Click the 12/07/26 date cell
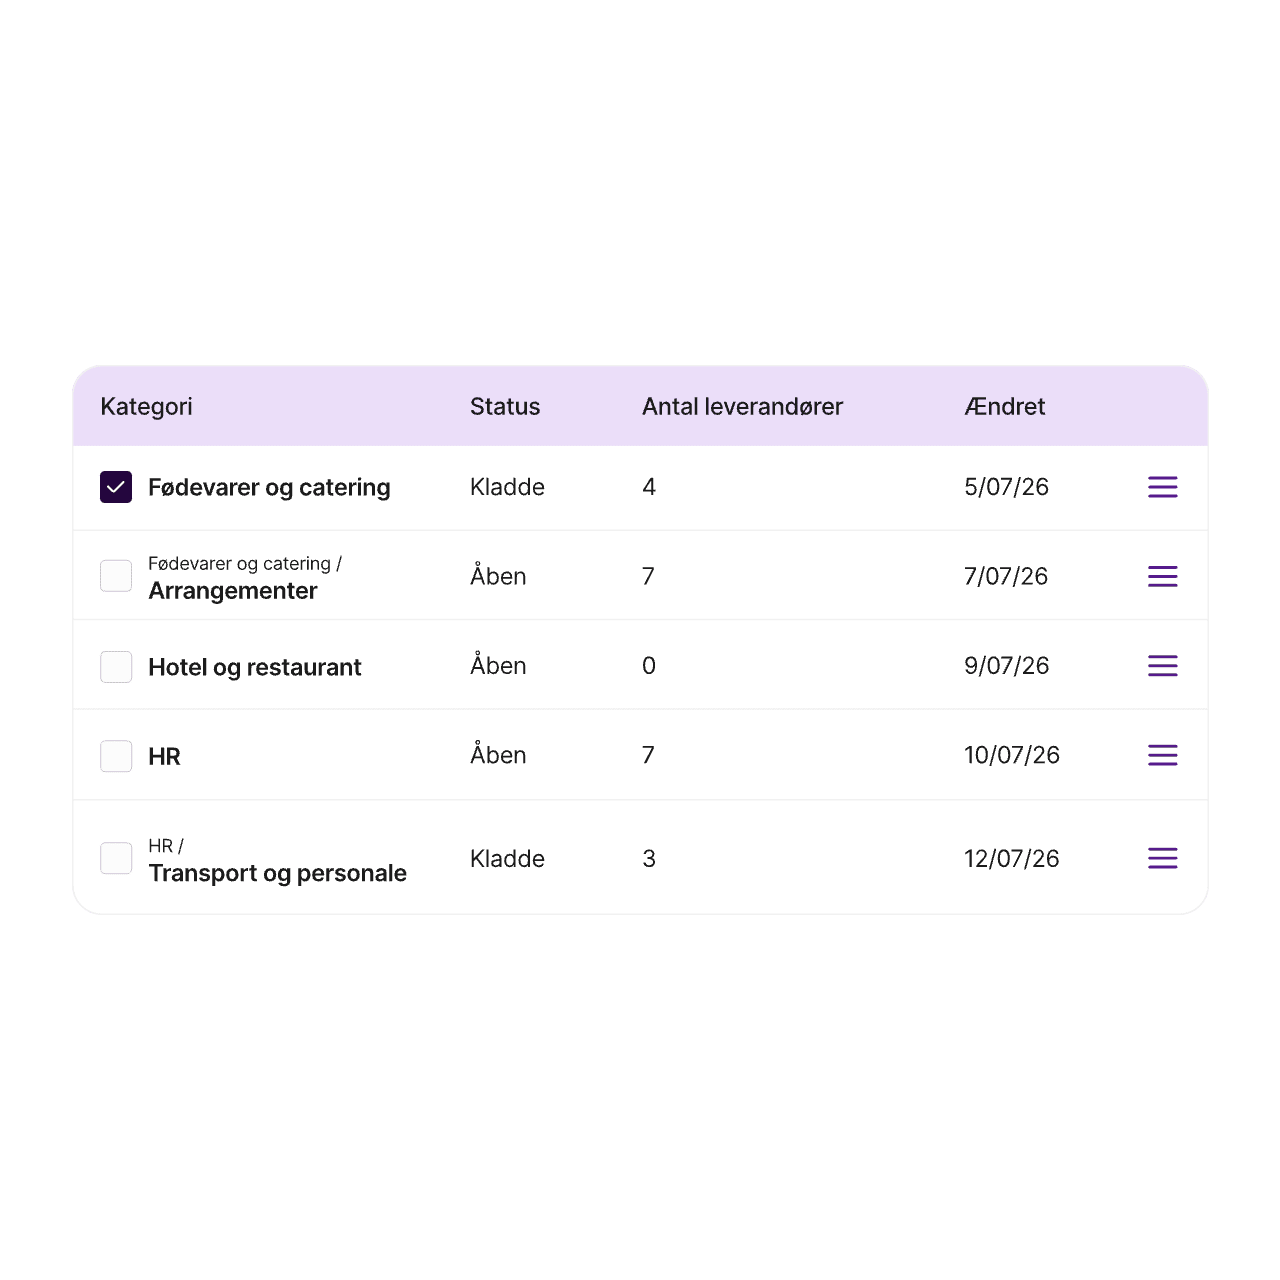Image resolution: width=1280 pixels, height=1280 pixels. (1011, 859)
